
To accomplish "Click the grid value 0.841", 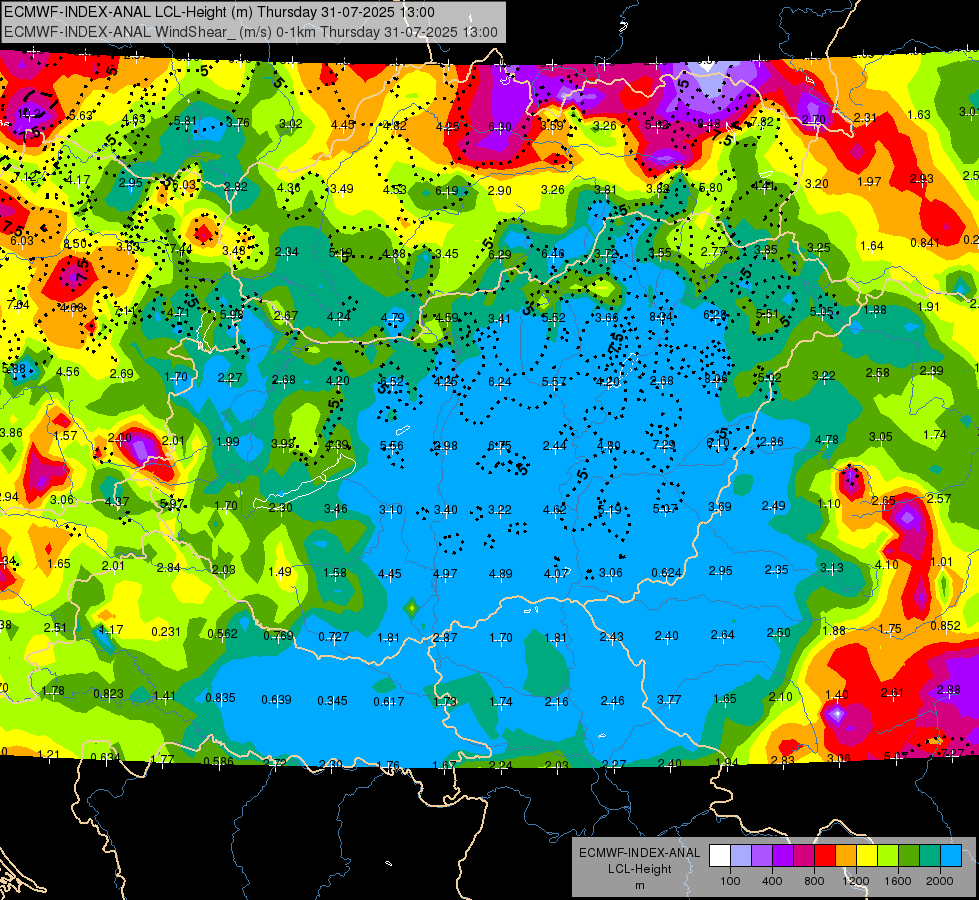I will 925,243.
